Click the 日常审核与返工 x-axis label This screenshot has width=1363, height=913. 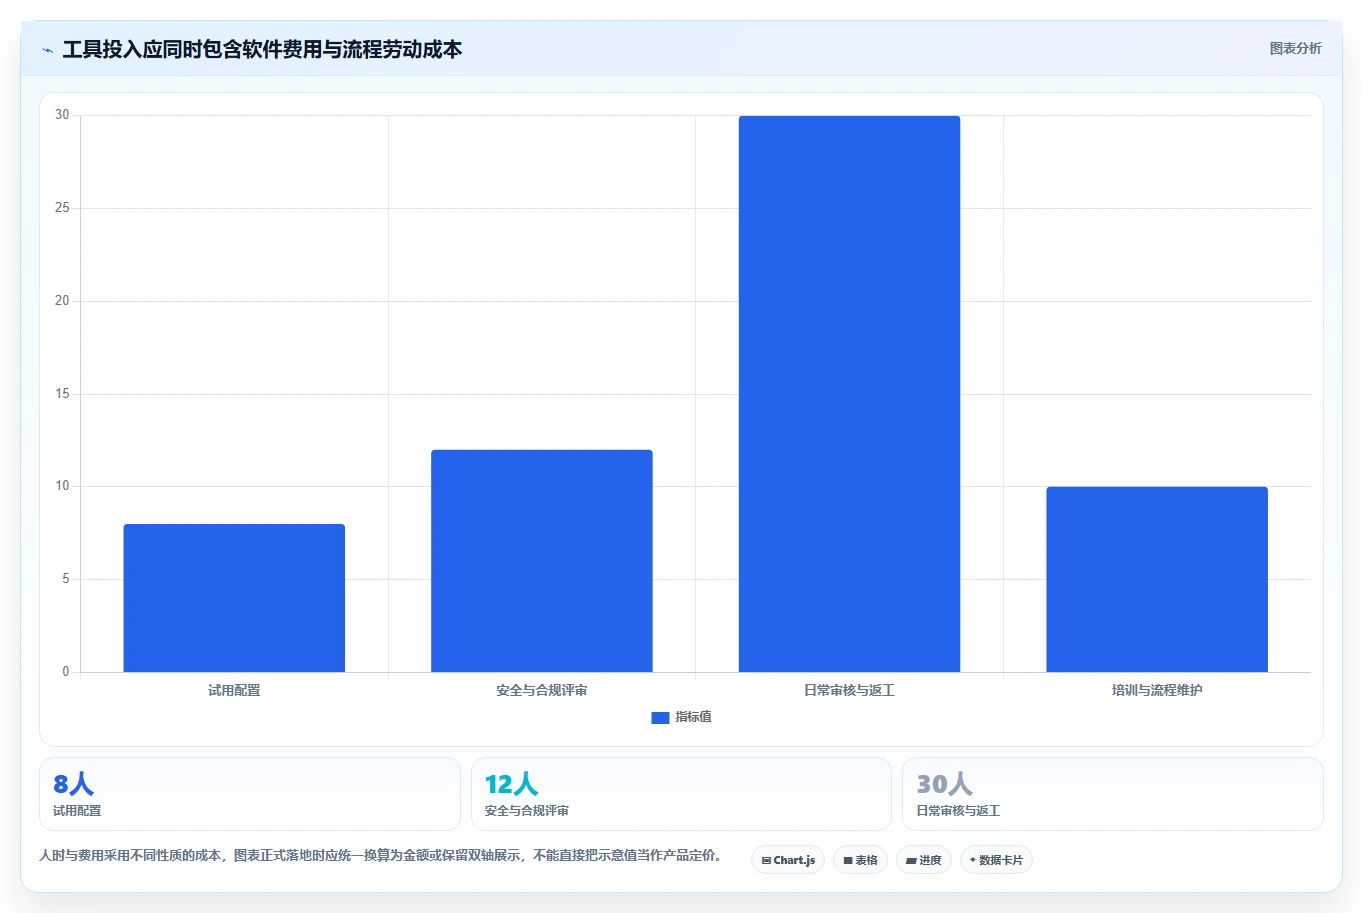[x=849, y=690]
